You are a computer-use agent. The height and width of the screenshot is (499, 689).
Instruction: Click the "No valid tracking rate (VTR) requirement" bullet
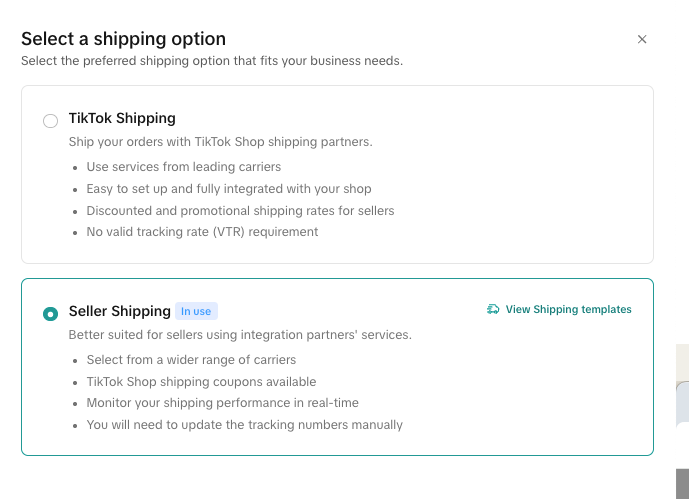click(x=202, y=231)
